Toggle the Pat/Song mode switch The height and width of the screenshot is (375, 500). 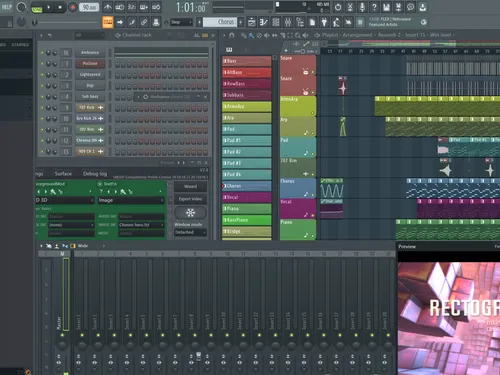tap(37, 8)
